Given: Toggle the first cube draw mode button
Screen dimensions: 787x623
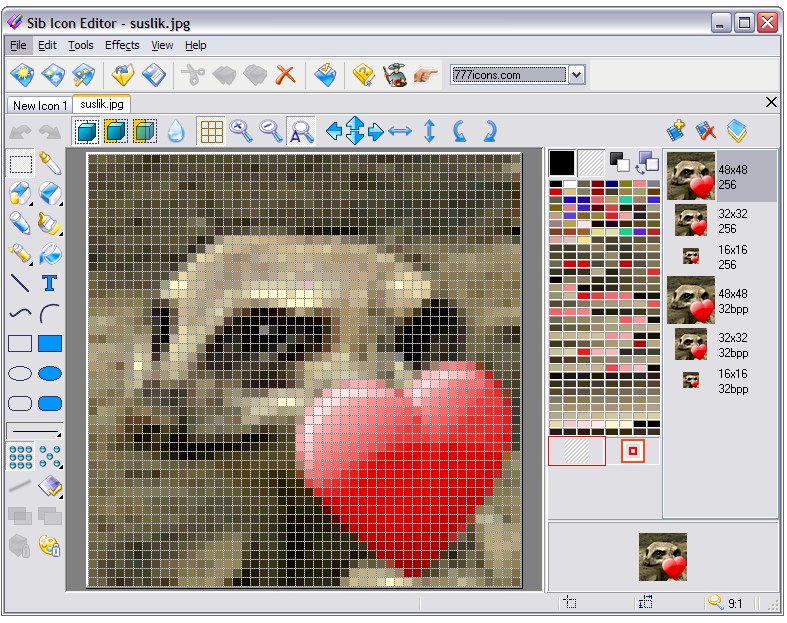Looking at the screenshot, I should tap(86, 132).
